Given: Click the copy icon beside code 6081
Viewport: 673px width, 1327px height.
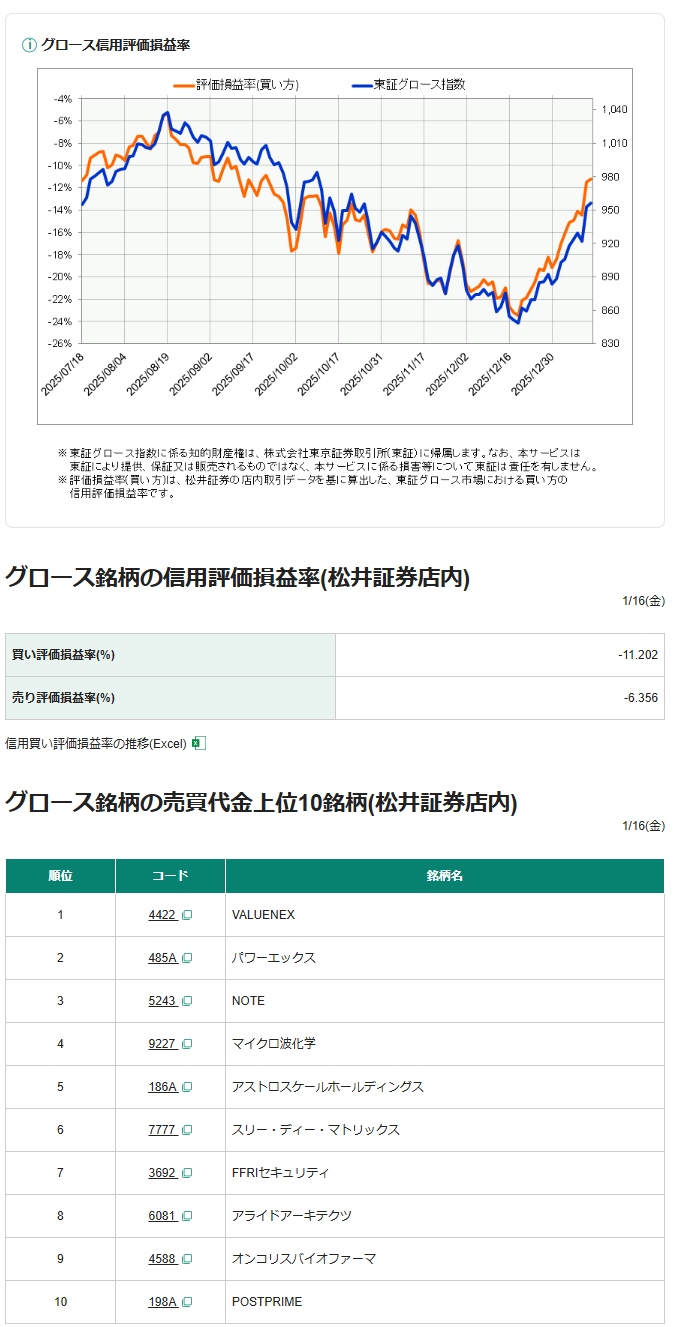Looking at the screenshot, I should tap(187, 1216).
